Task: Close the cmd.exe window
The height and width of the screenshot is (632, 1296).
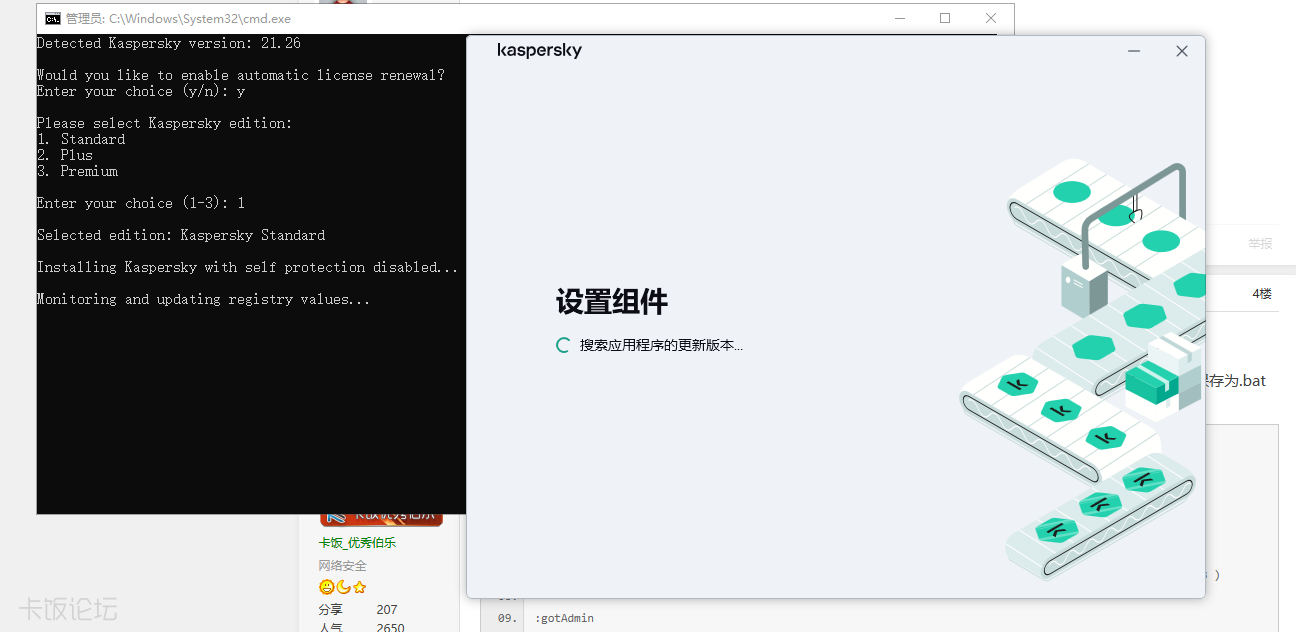Action: point(991,18)
